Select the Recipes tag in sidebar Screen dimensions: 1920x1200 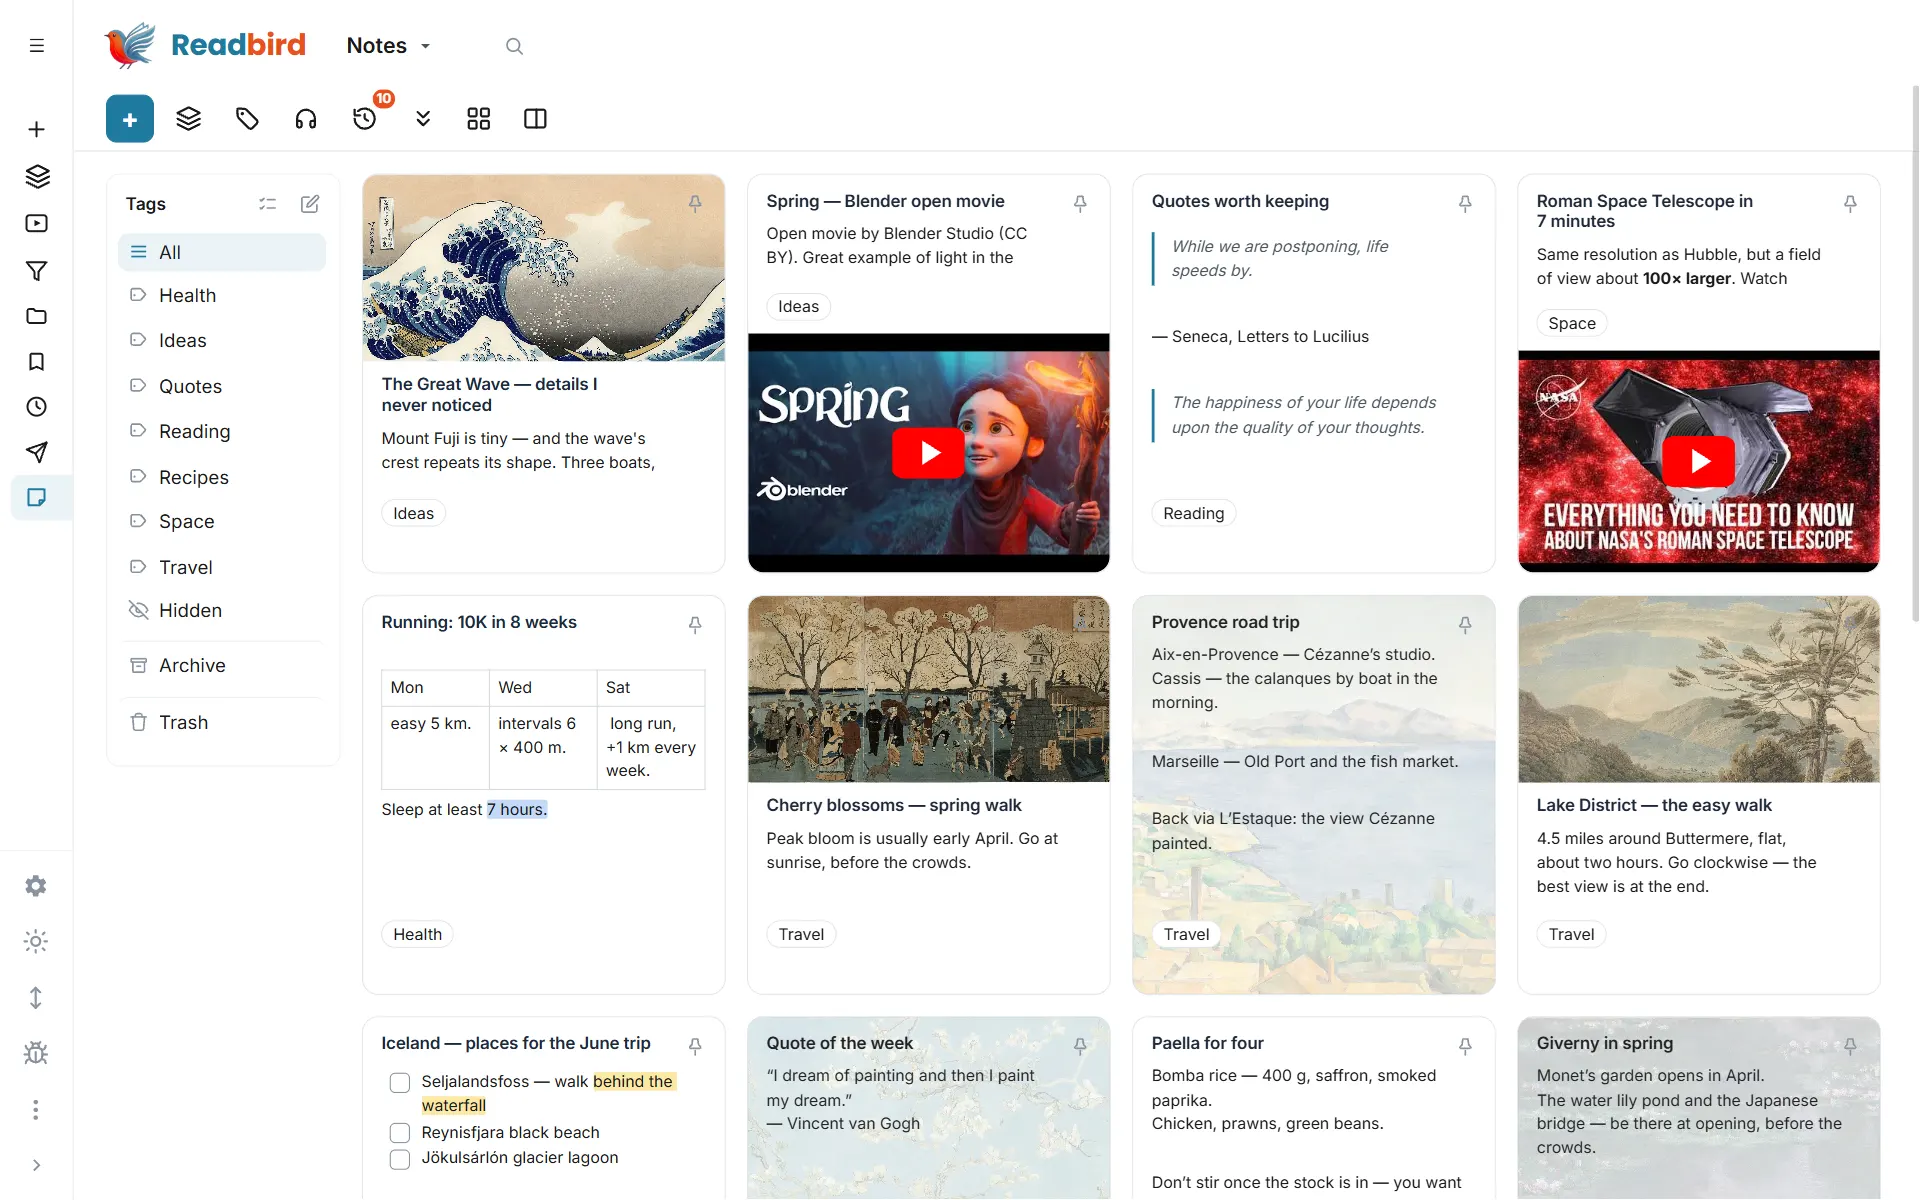(222, 478)
